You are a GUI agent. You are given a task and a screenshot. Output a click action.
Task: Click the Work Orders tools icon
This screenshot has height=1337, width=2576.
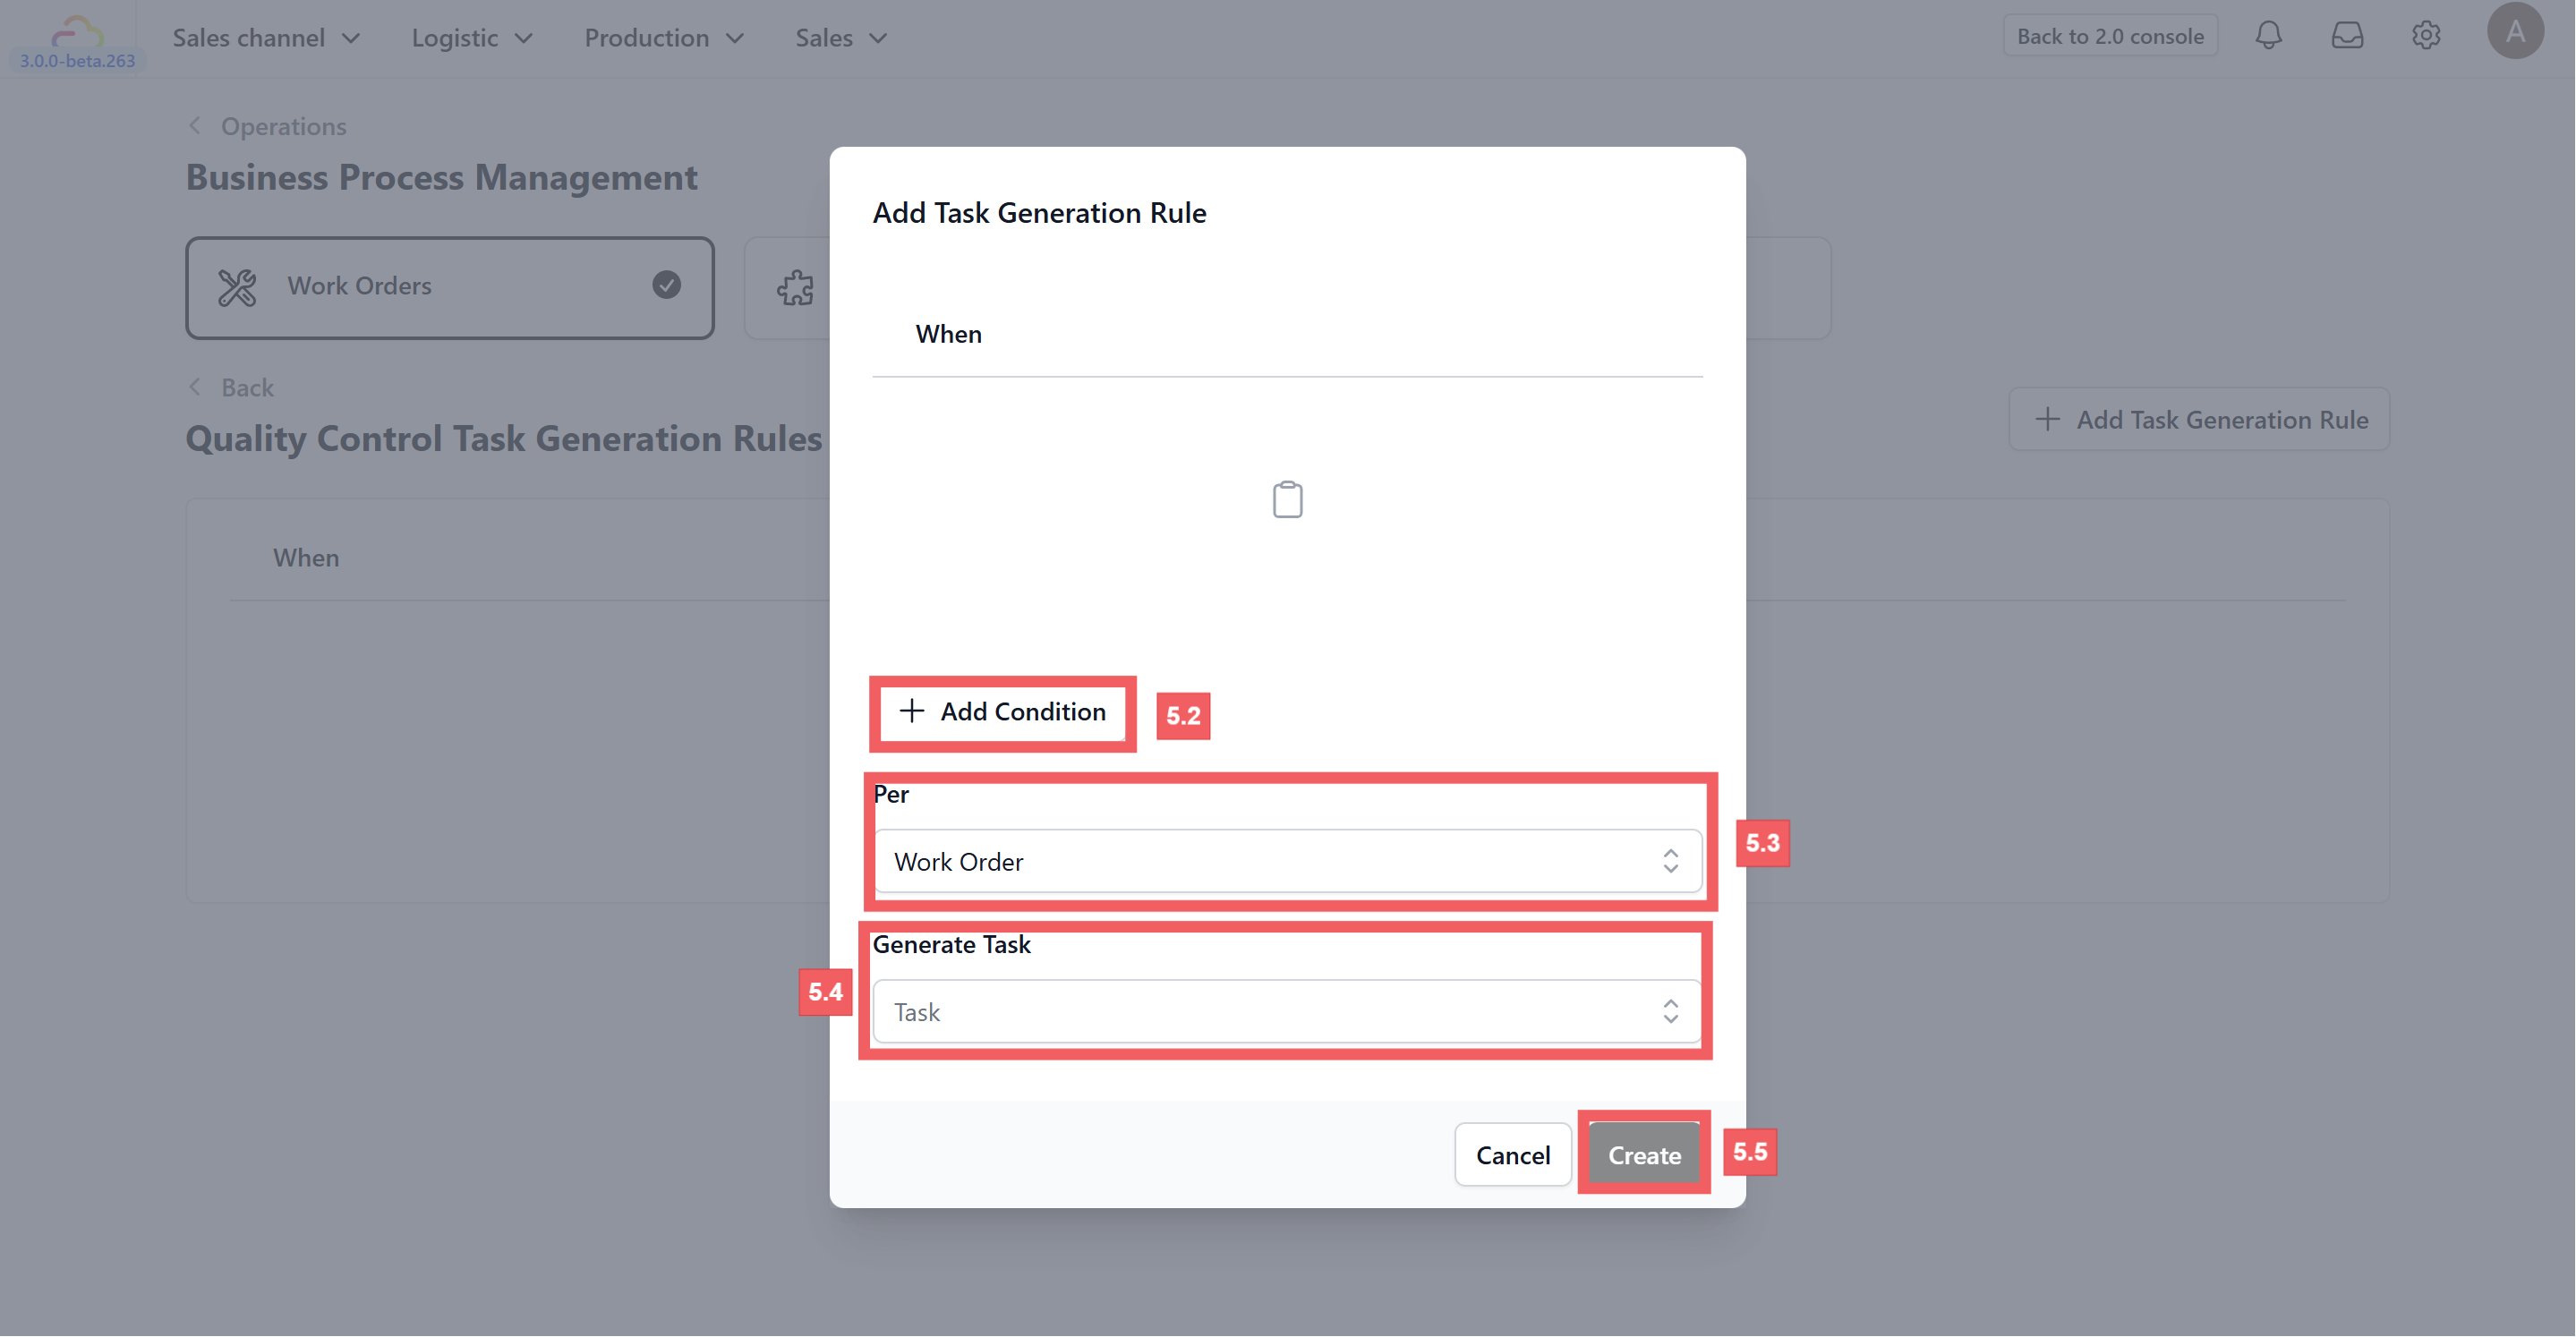(237, 287)
